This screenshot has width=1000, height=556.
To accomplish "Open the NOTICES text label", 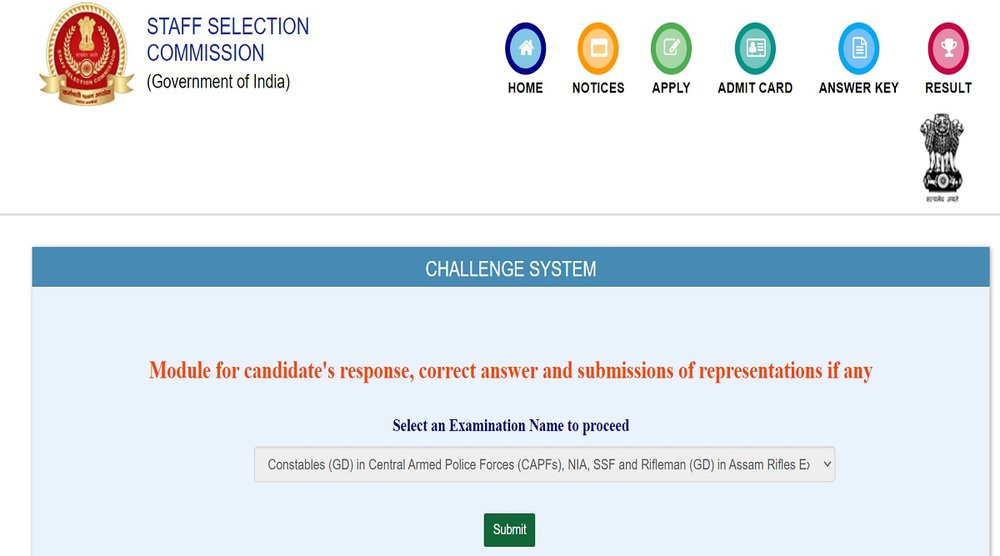I will click(598, 88).
